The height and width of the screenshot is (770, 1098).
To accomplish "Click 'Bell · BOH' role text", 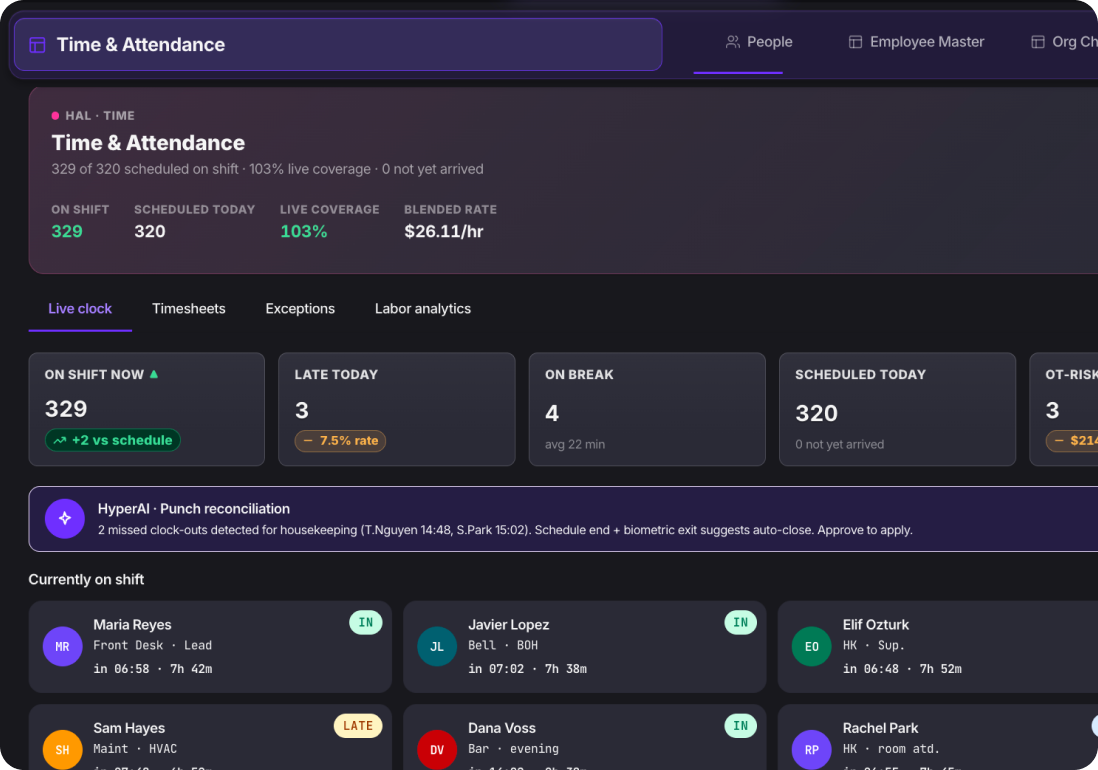I will pos(503,645).
